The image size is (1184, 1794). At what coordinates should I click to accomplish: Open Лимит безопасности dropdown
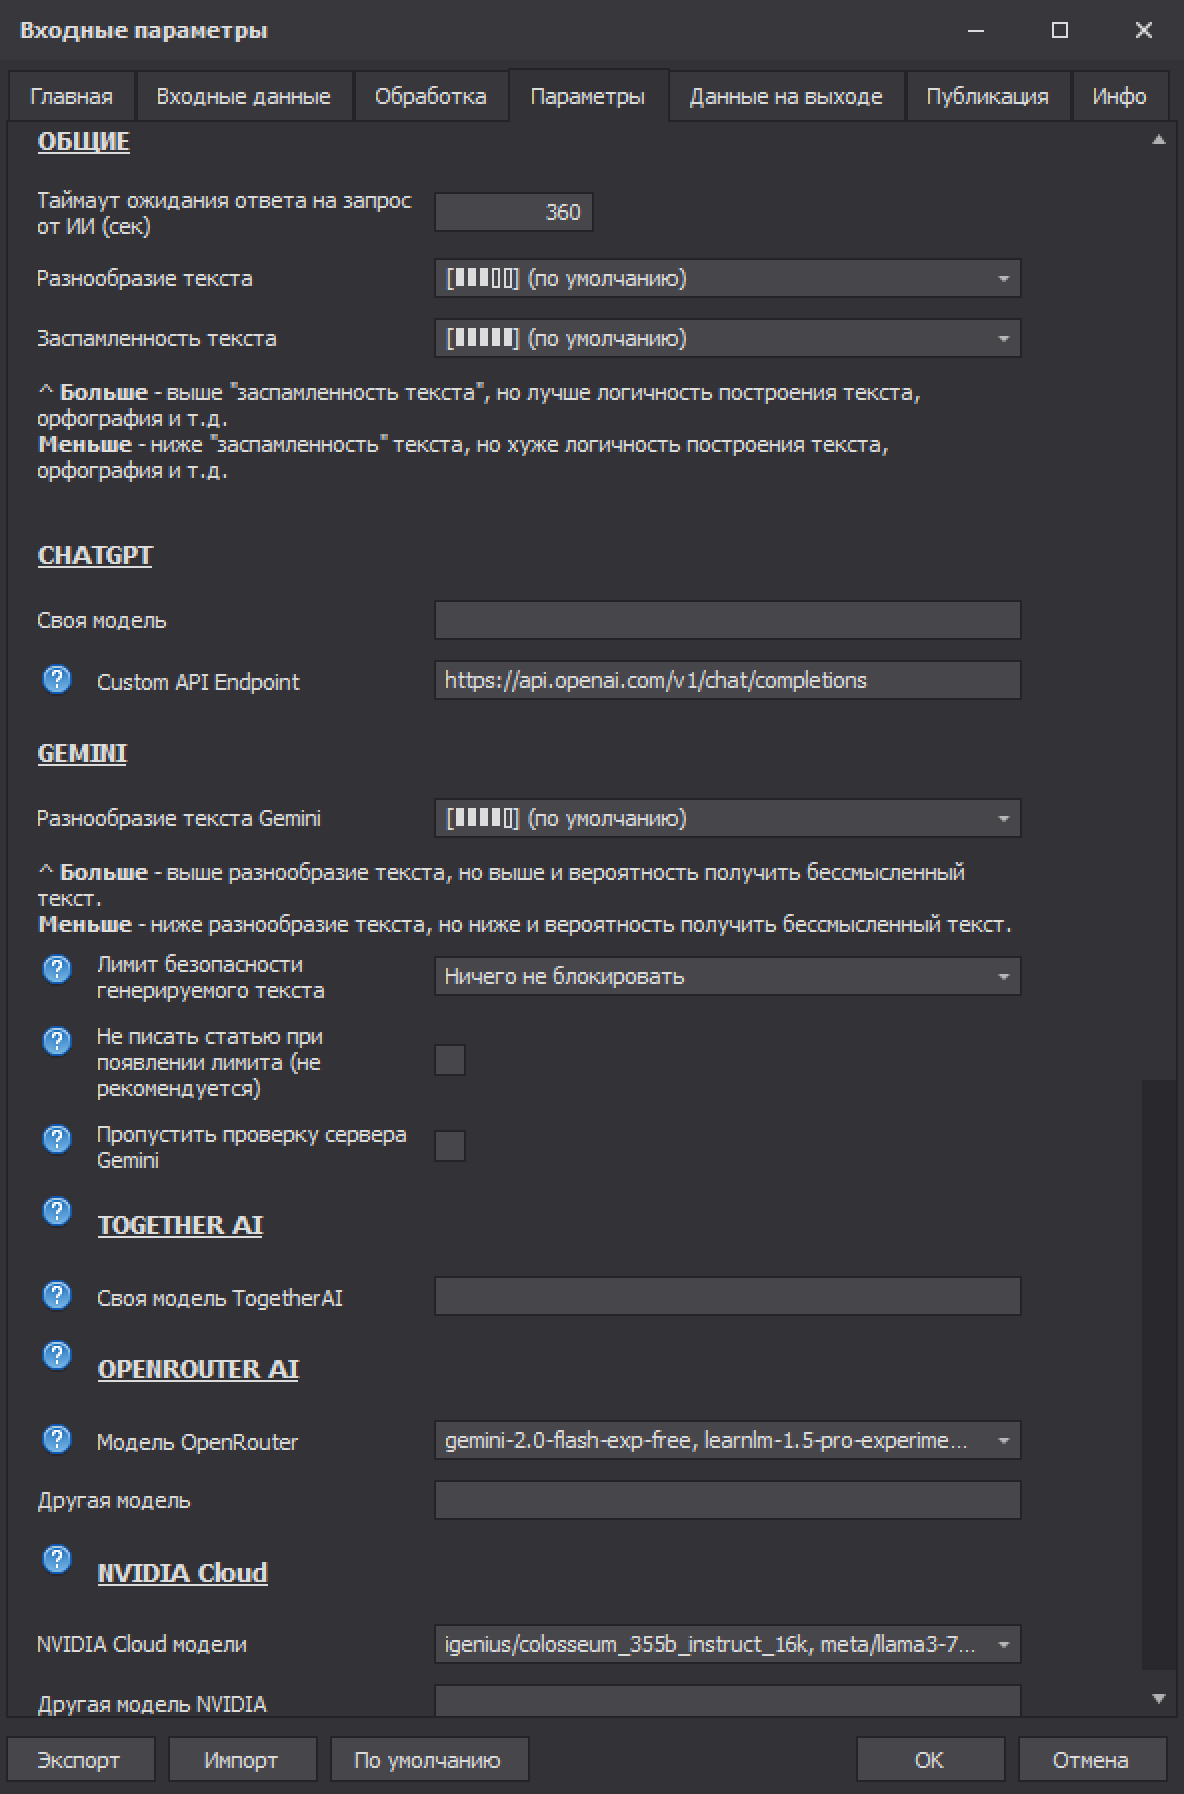[x=727, y=977]
